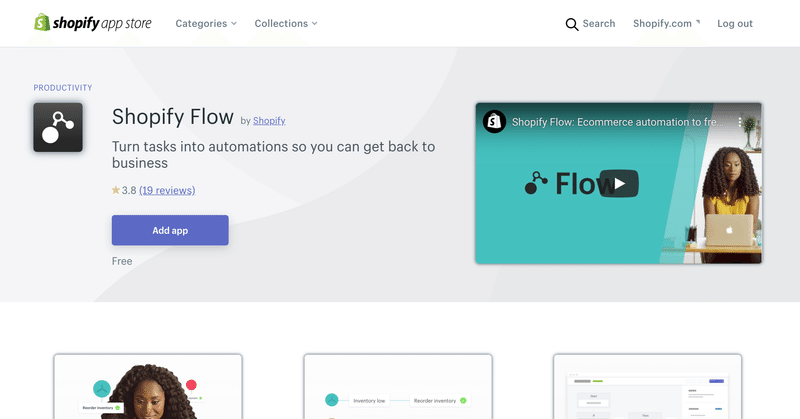
Task: Expand the Categories menu
Action: click(x=206, y=23)
